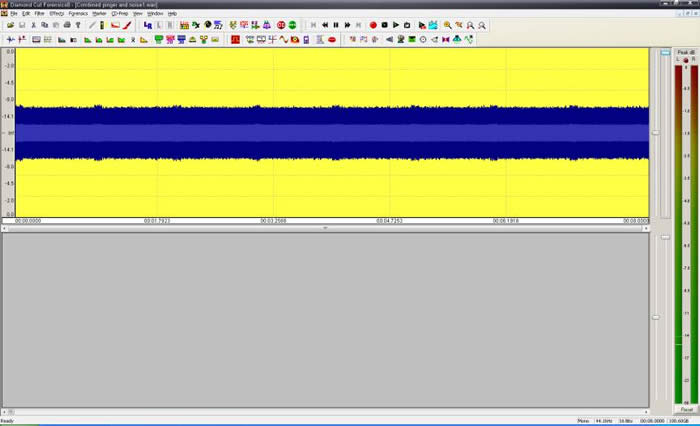Screen dimensions: 700x426
Task: Click the yellow triangle ramp icon
Action: coord(144,40)
